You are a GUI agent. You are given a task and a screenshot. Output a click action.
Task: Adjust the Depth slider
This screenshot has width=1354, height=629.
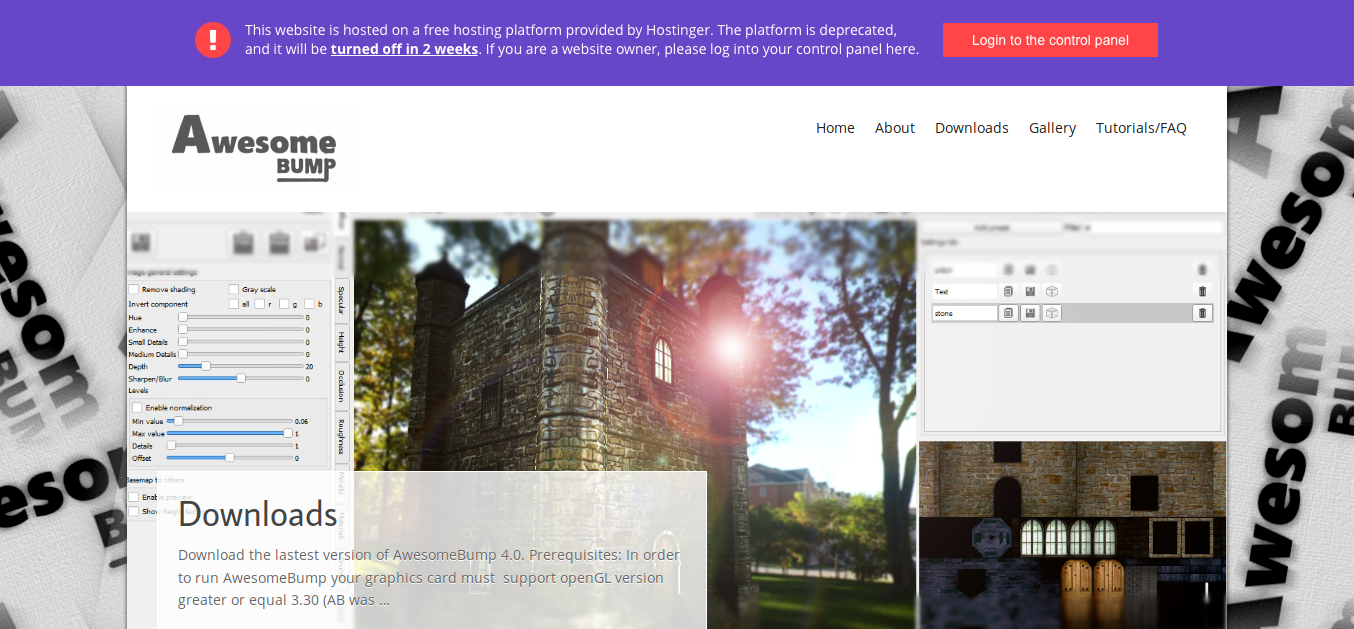205,366
